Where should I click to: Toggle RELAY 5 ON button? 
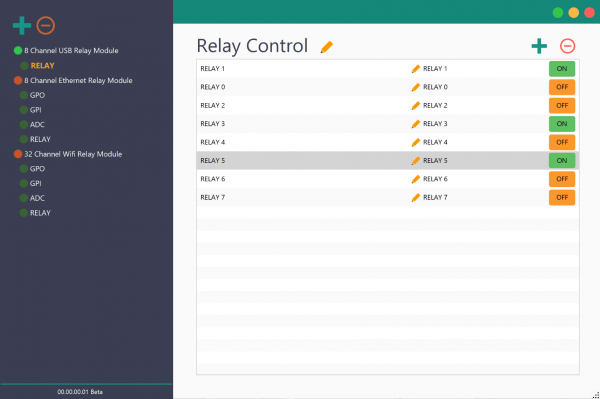click(562, 160)
